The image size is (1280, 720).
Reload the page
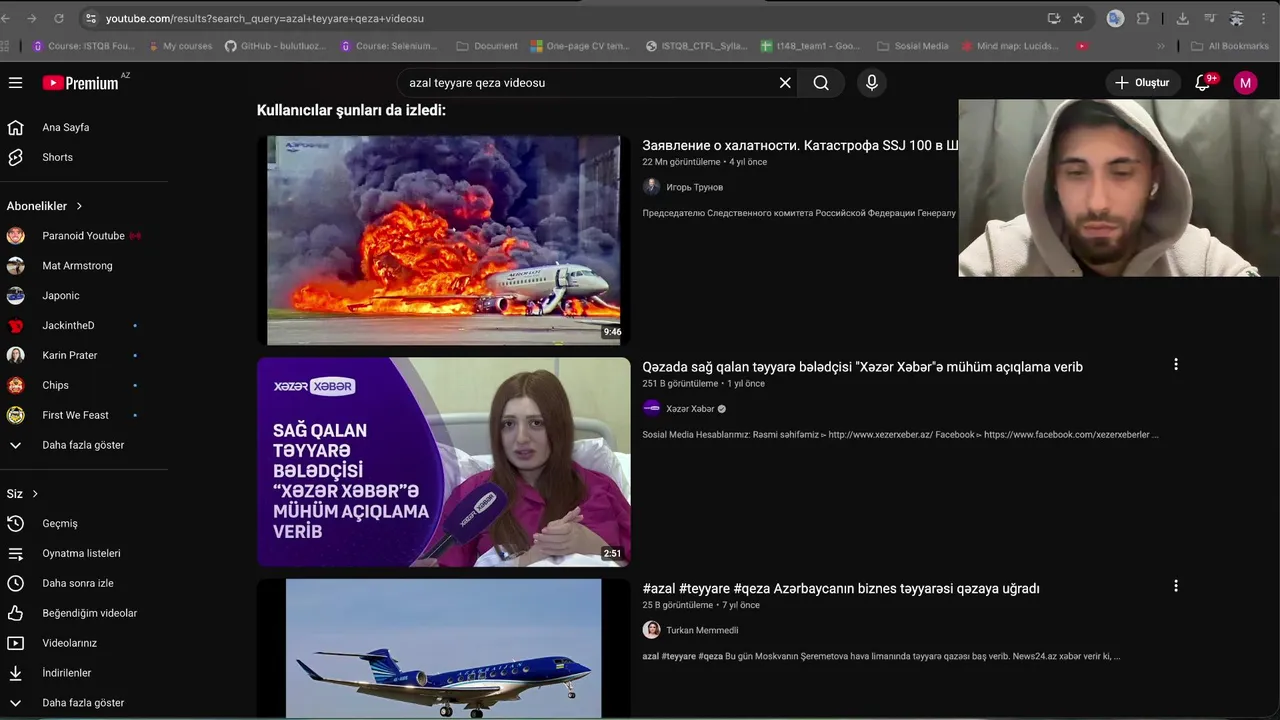pos(59,18)
